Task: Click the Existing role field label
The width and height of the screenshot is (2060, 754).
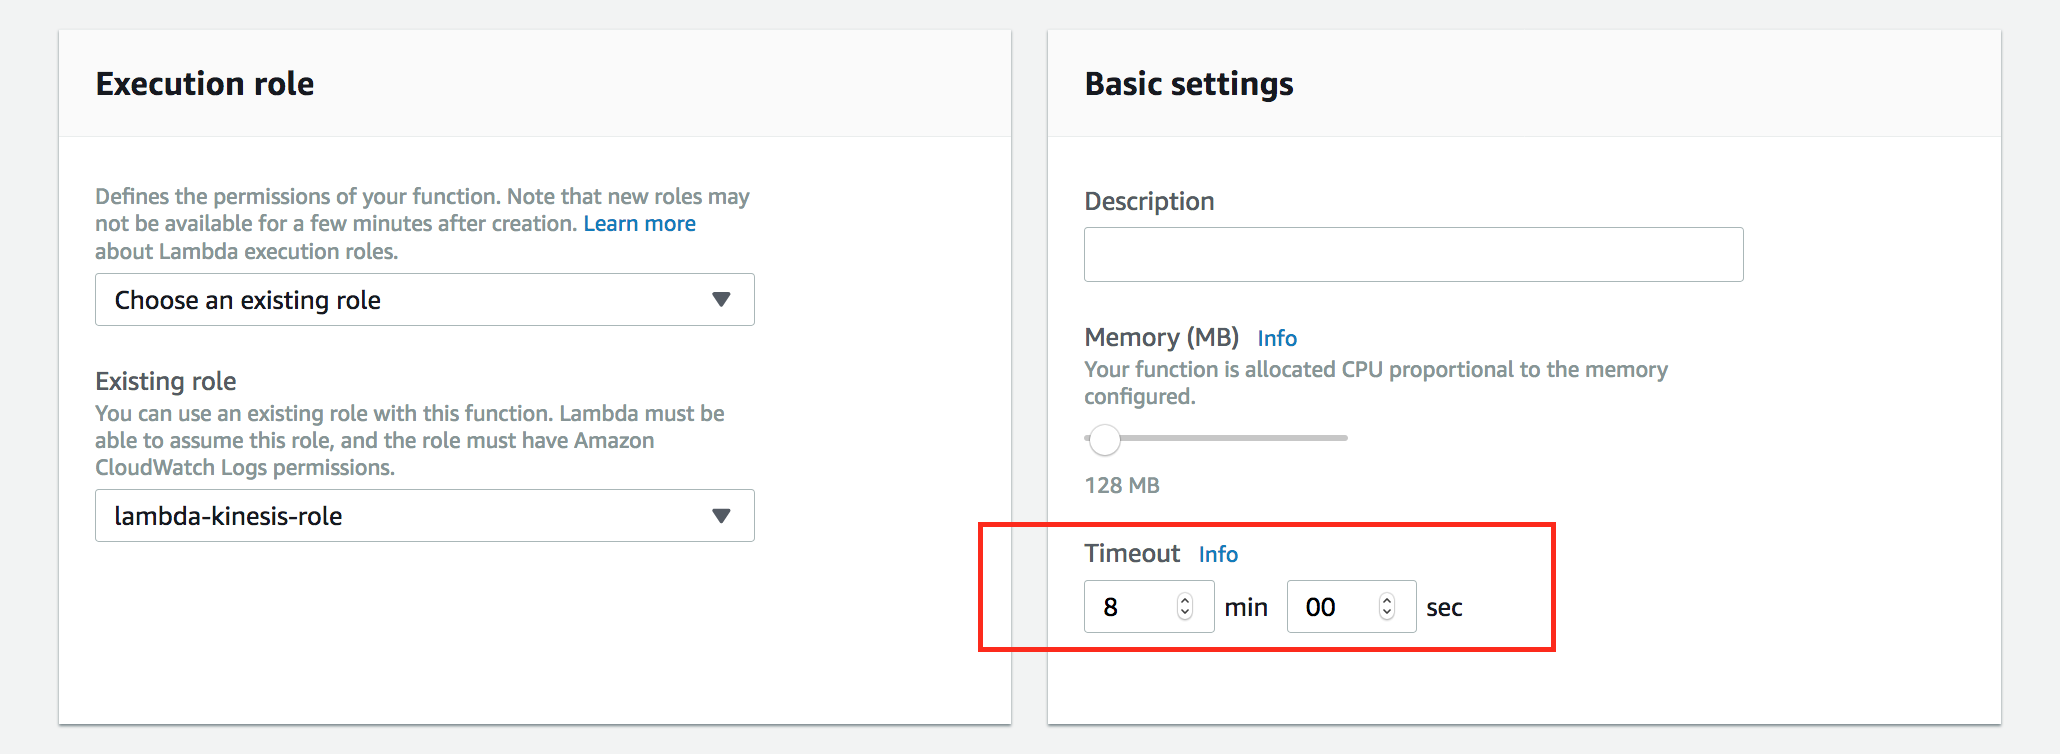Action: pyautogui.click(x=166, y=381)
